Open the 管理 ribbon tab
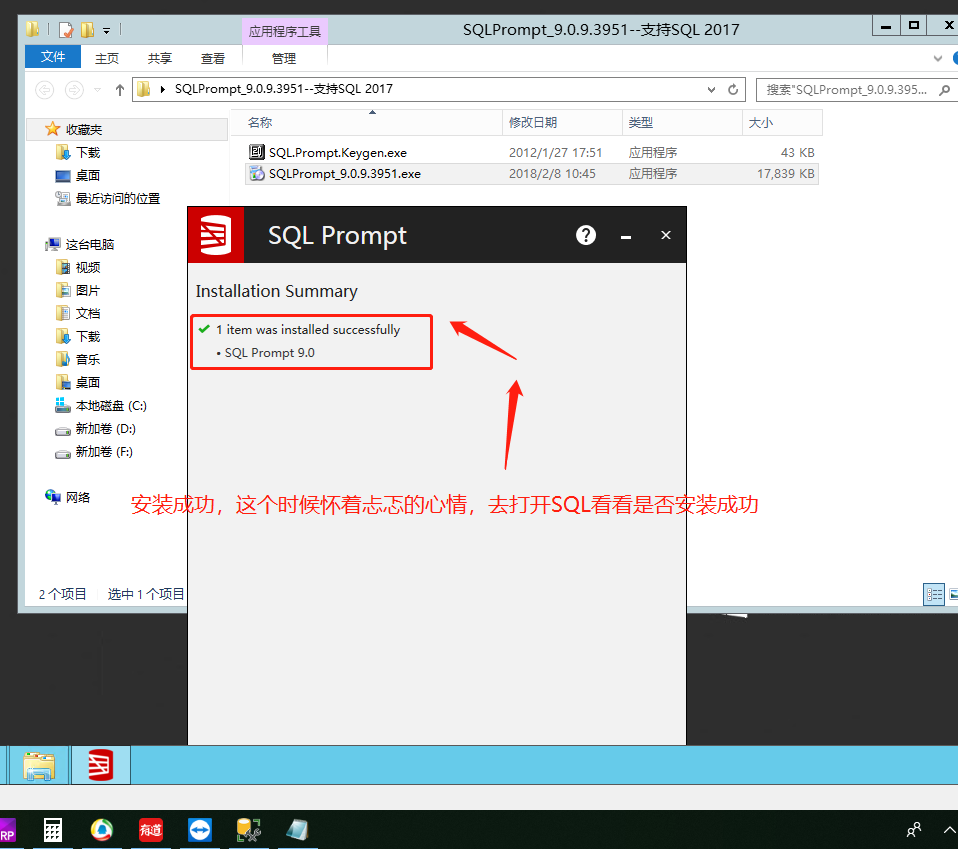958x849 pixels. tap(284, 58)
